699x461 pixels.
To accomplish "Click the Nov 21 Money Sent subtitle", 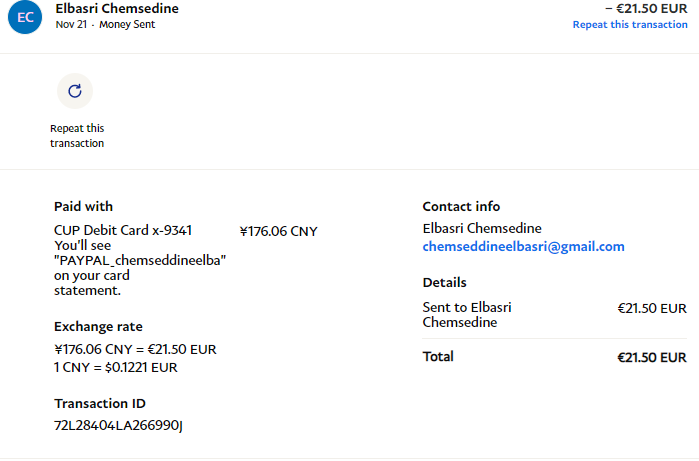I will click(x=105, y=24).
